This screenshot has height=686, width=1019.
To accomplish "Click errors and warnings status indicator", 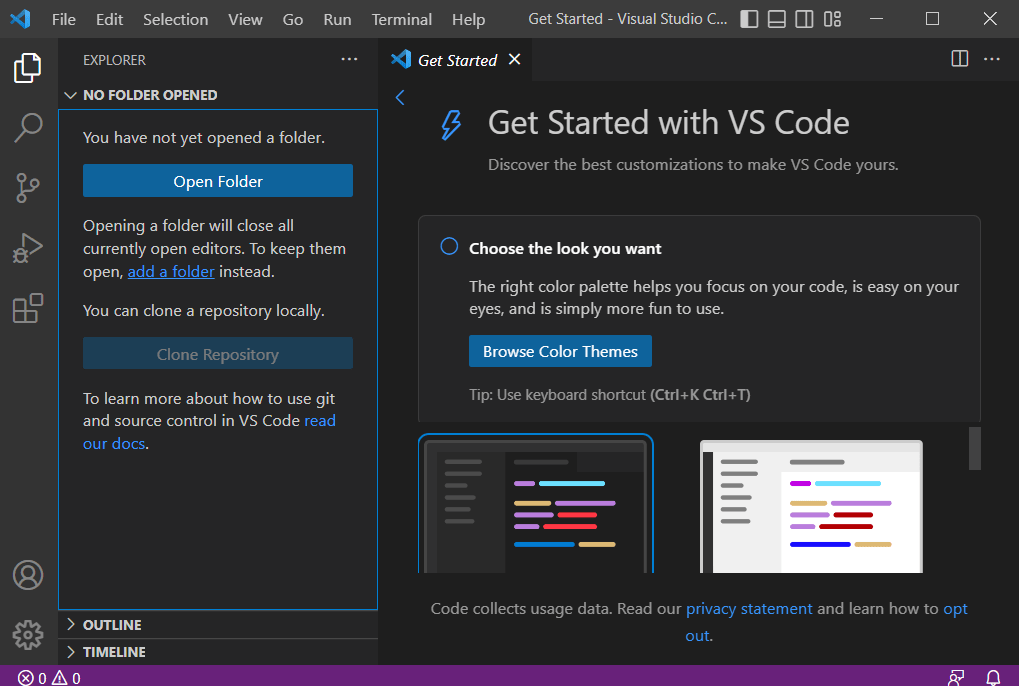I will pyautogui.click(x=49, y=678).
